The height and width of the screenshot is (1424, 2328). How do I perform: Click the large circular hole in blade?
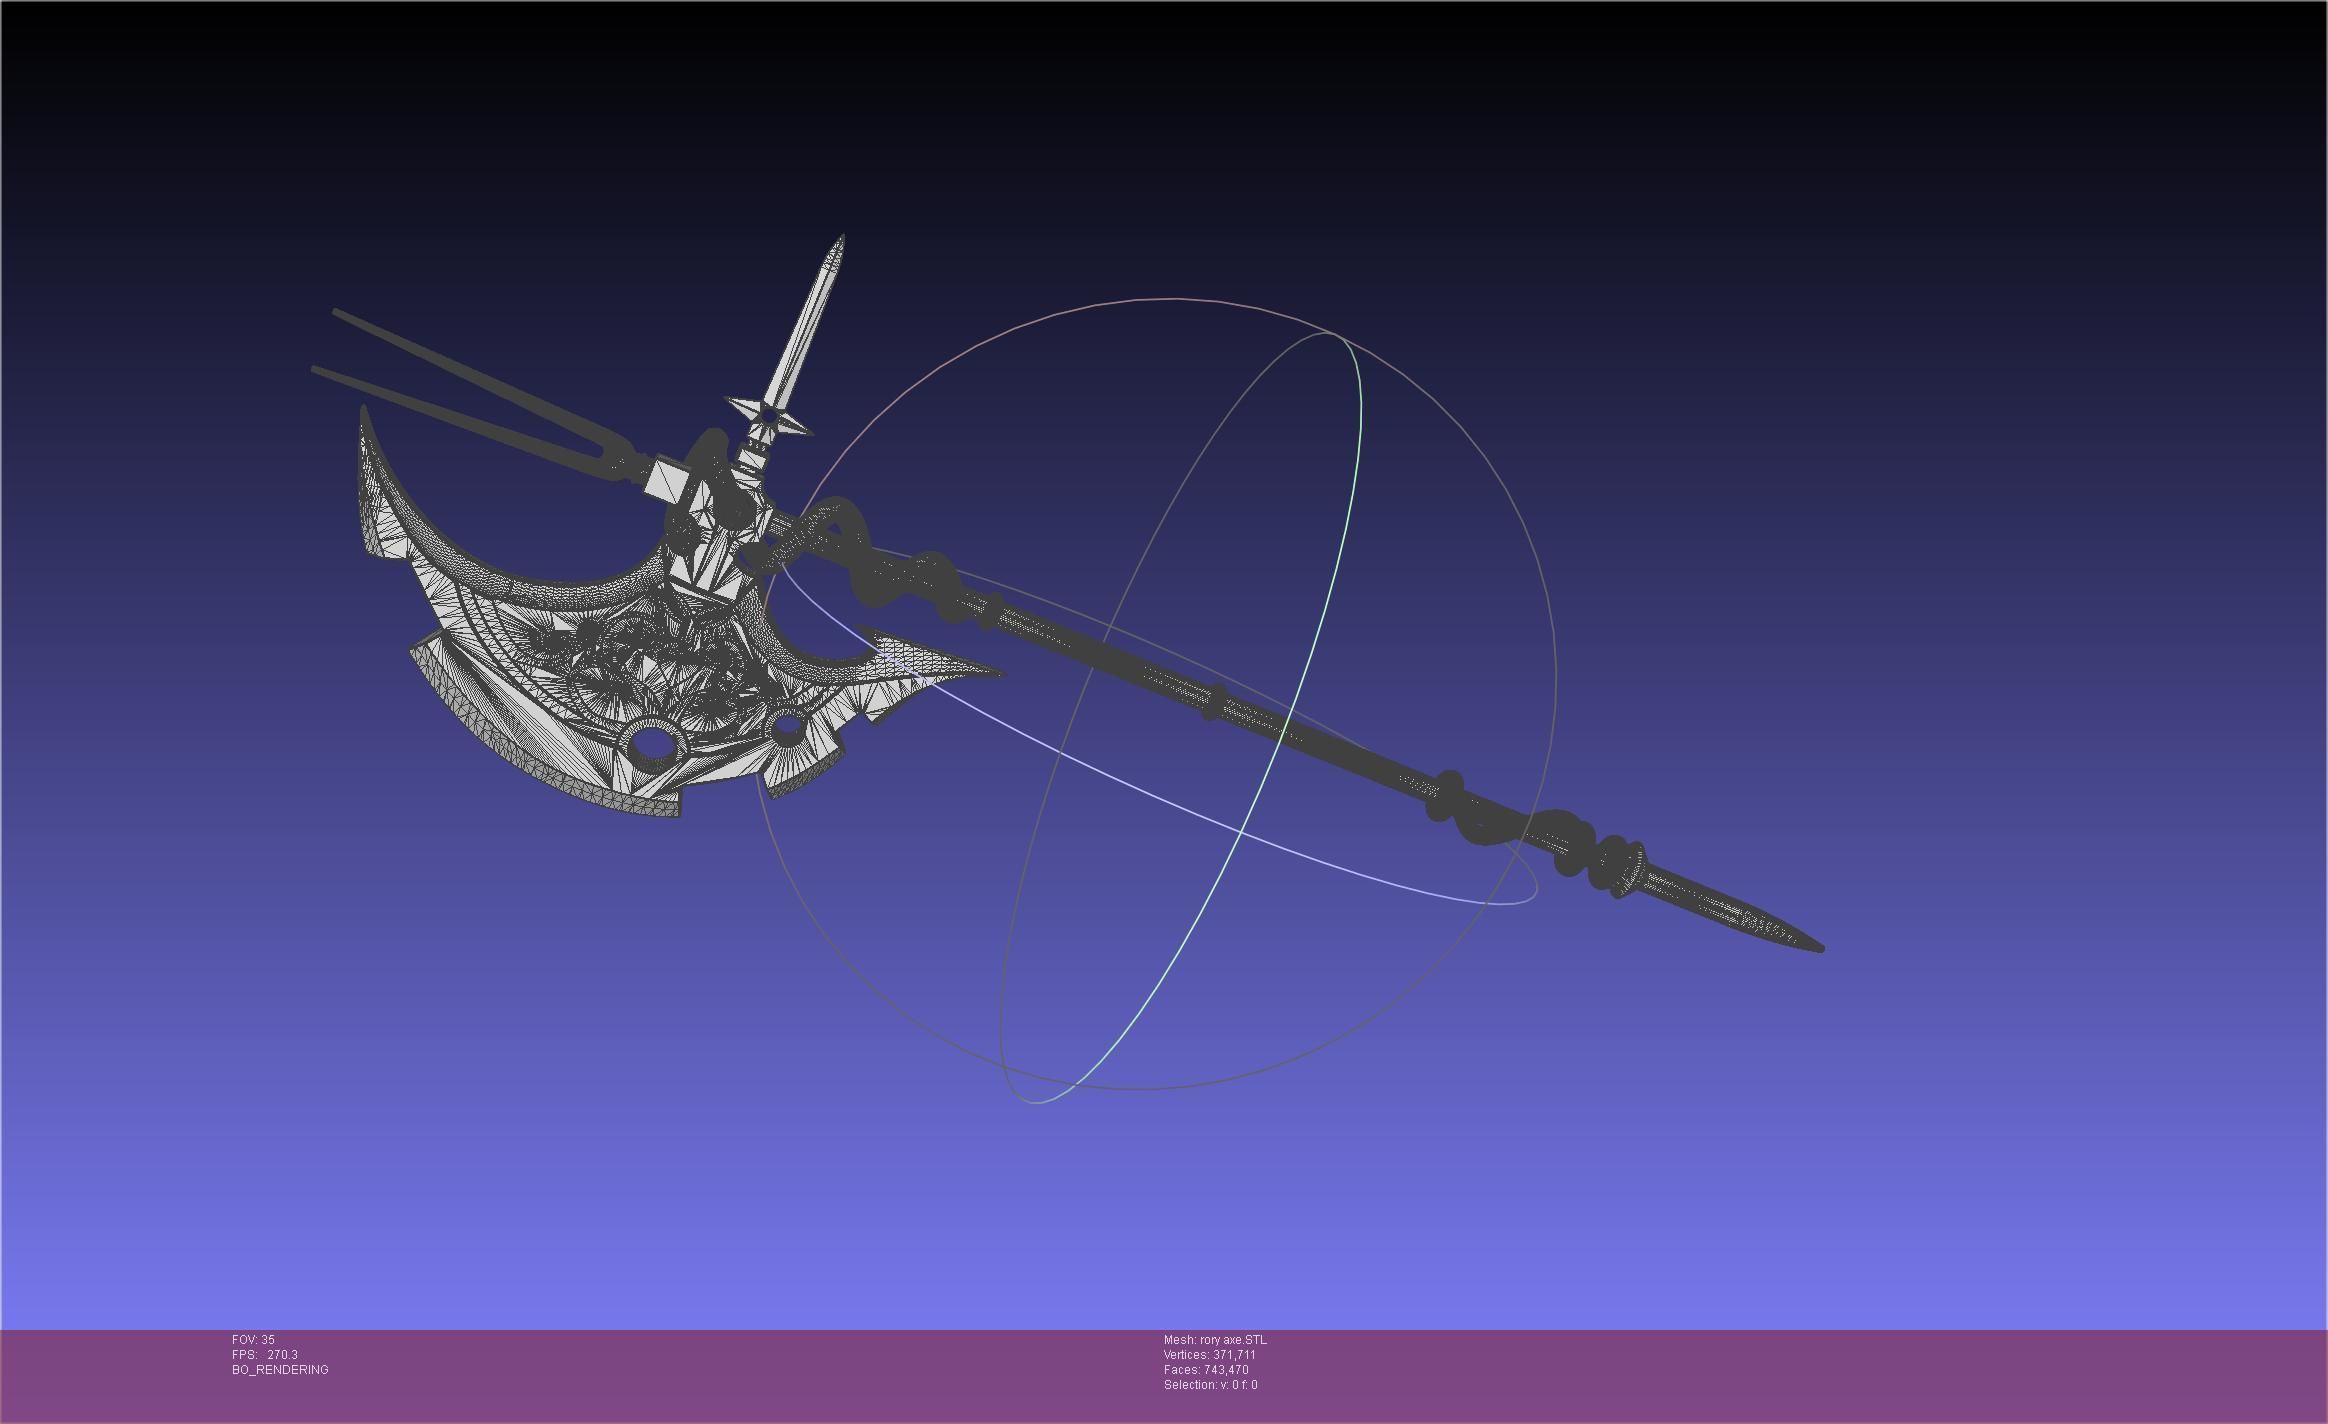click(x=652, y=744)
